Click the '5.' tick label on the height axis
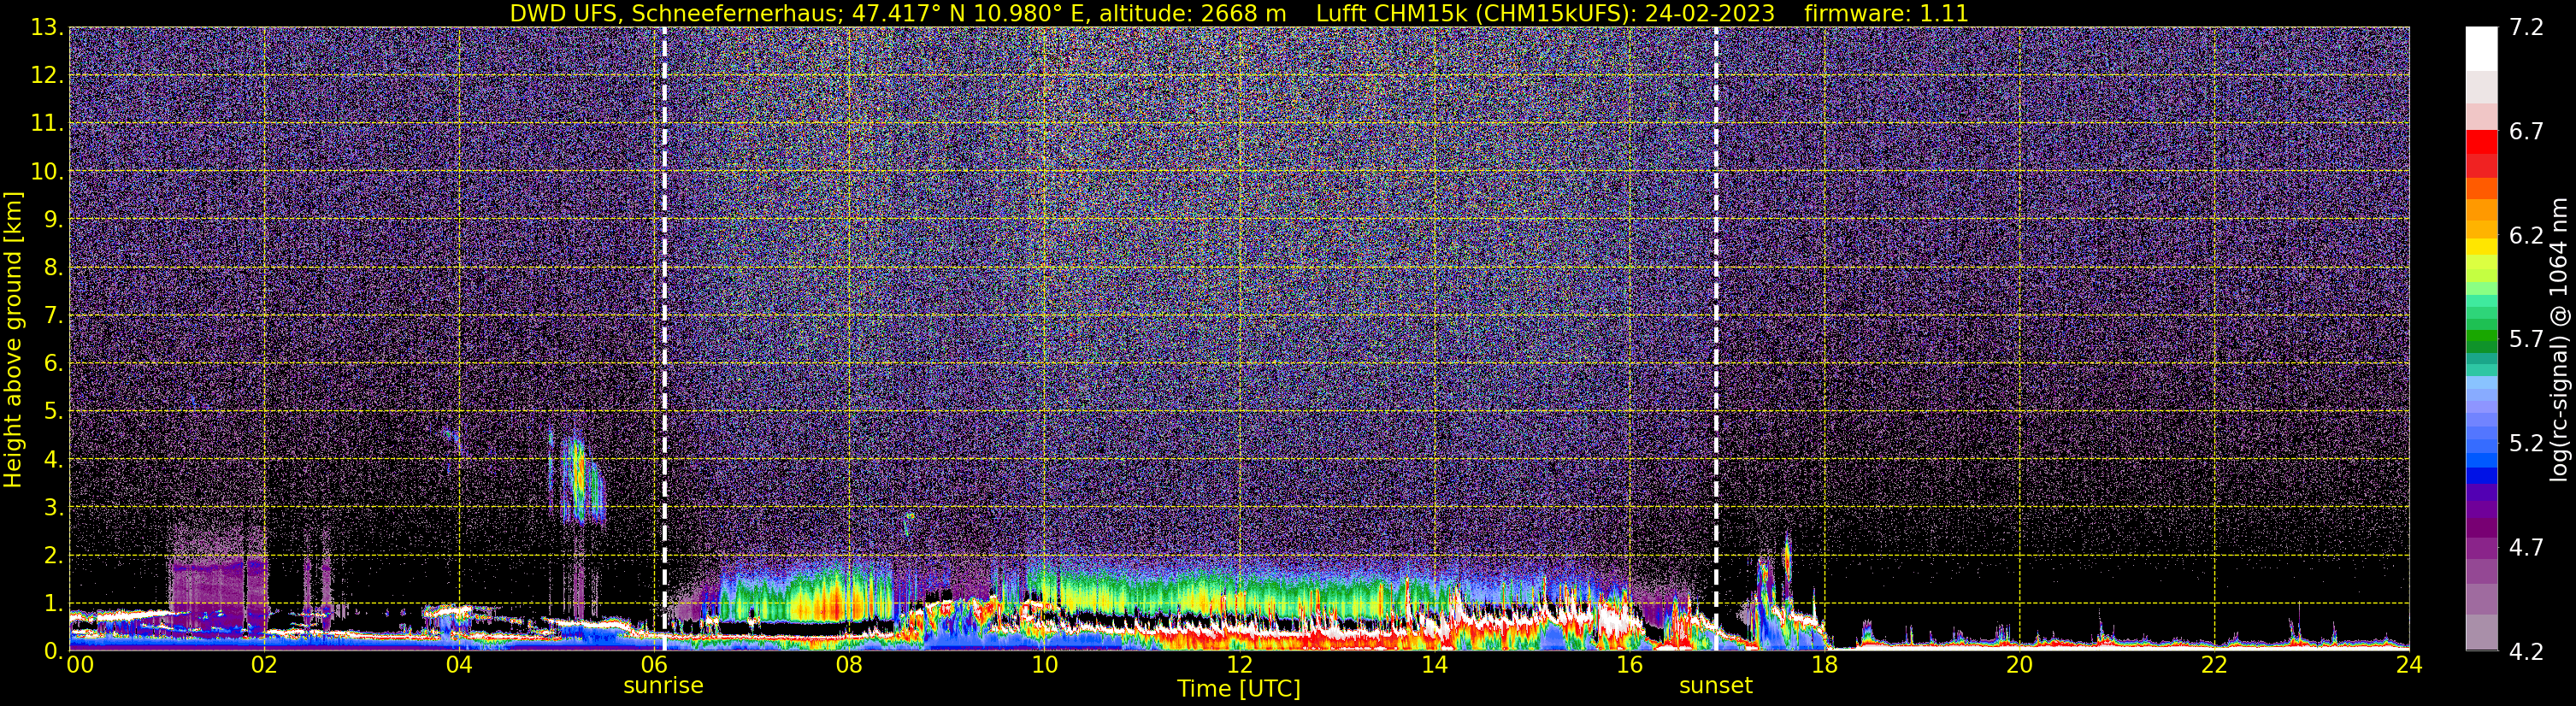The image size is (2576, 706). tap(52, 412)
